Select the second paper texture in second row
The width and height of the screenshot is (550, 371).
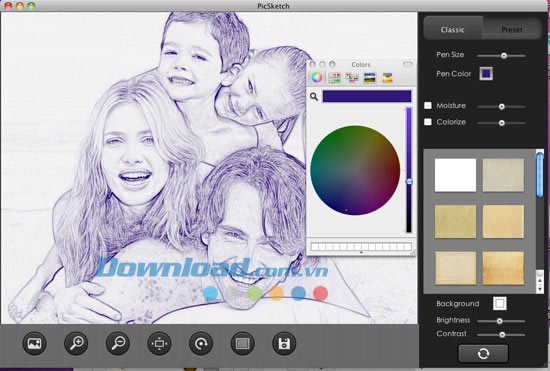coord(503,222)
